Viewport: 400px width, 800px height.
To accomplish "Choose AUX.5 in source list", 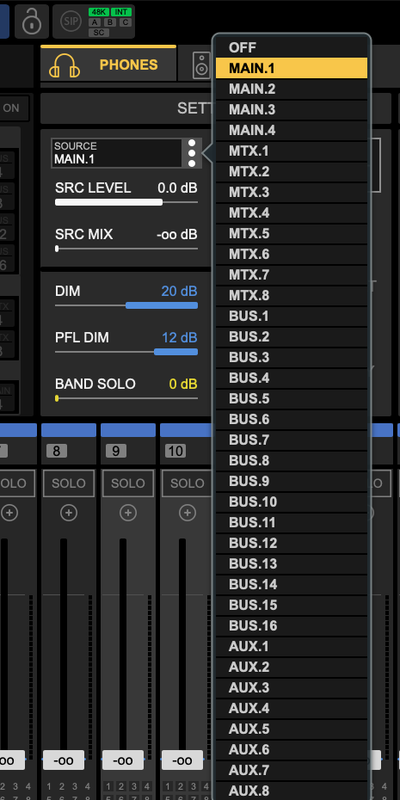I will [x=291, y=729].
